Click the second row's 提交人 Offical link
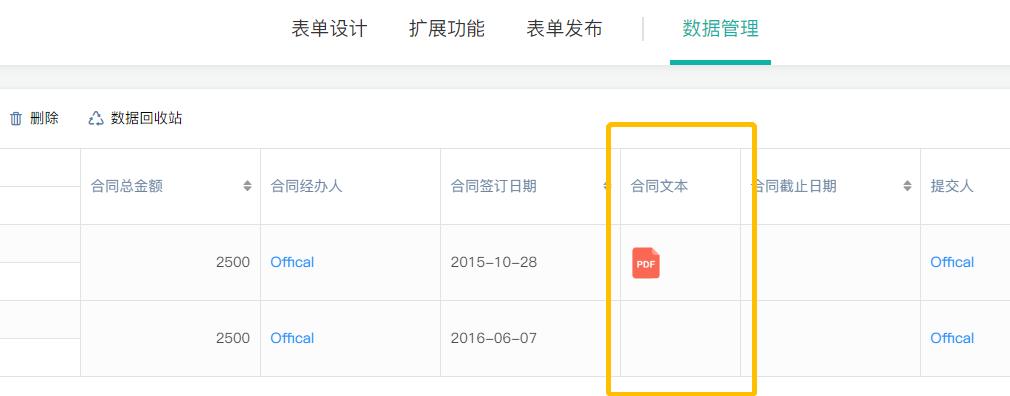 tap(952, 338)
